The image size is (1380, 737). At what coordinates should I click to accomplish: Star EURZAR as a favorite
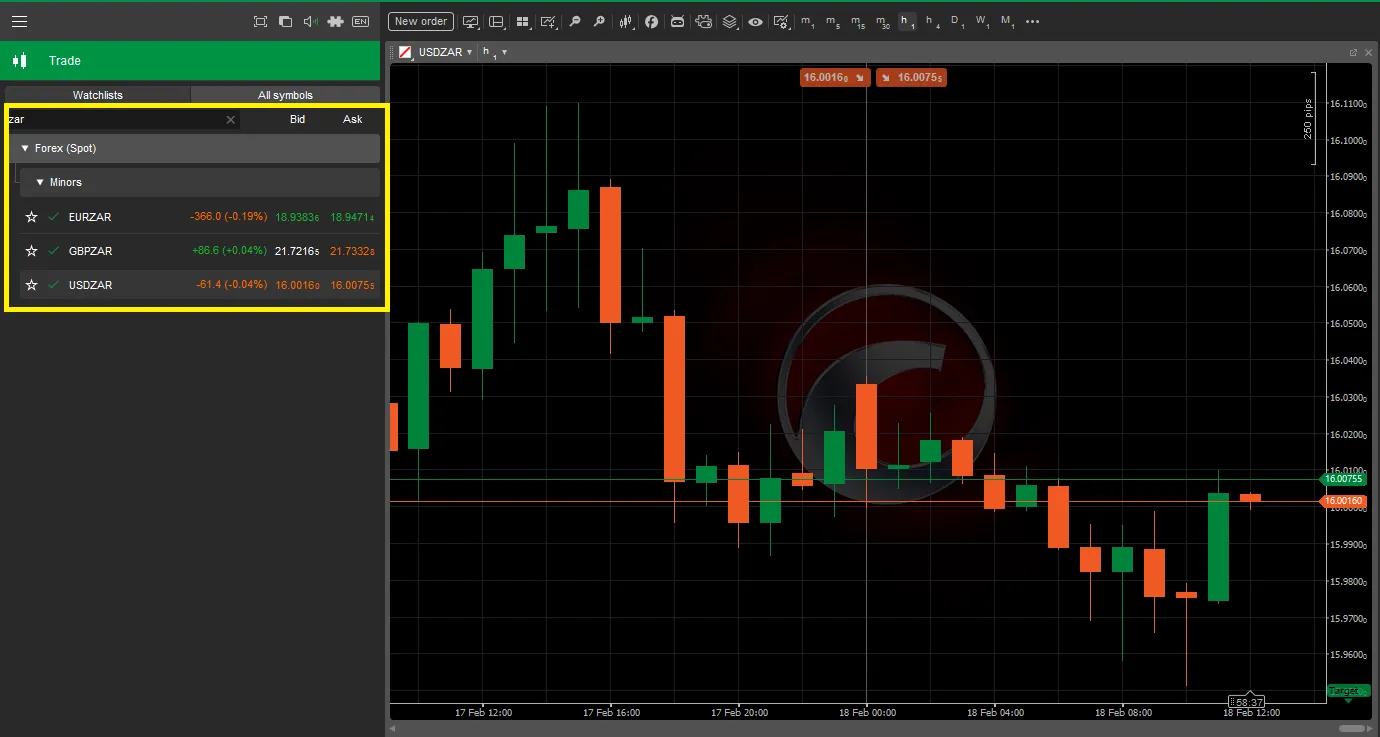coord(31,217)
